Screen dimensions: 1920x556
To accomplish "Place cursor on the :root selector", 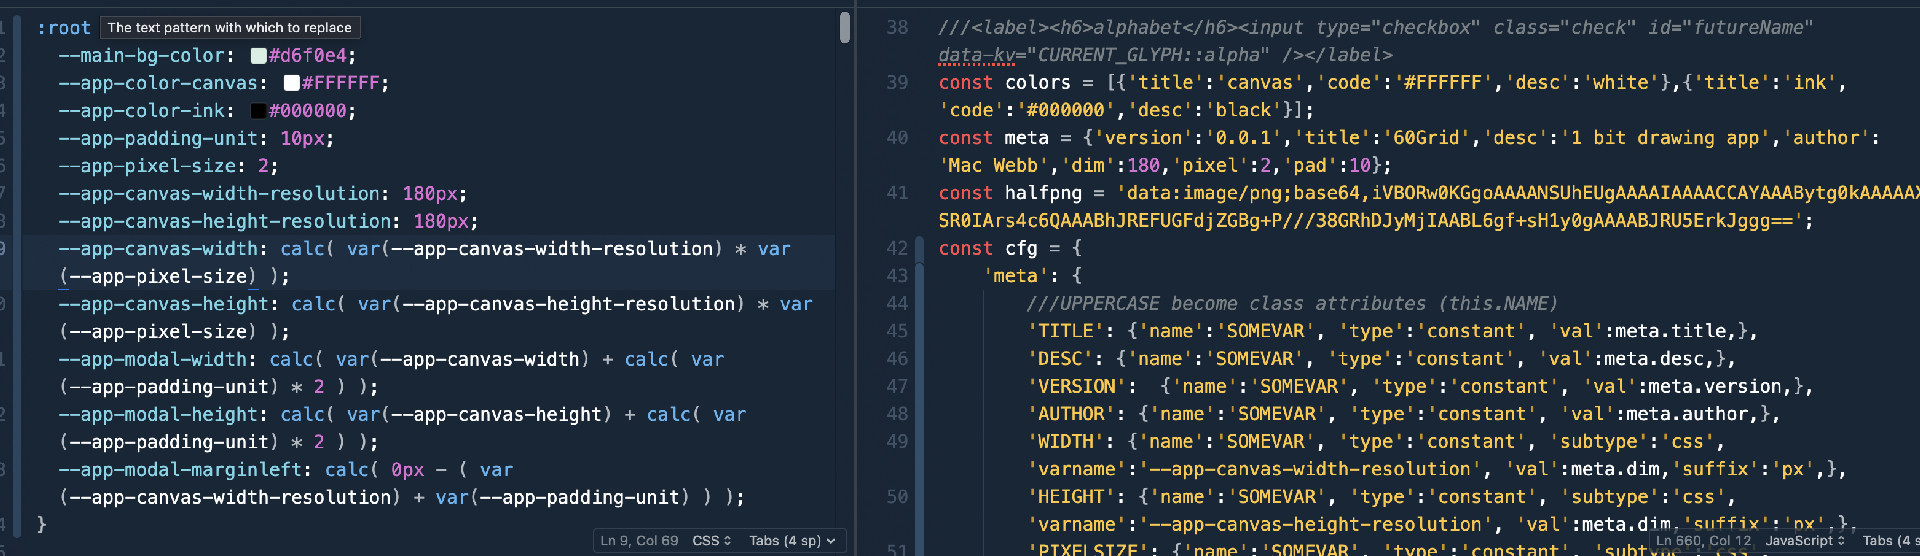I will [63, 28].
